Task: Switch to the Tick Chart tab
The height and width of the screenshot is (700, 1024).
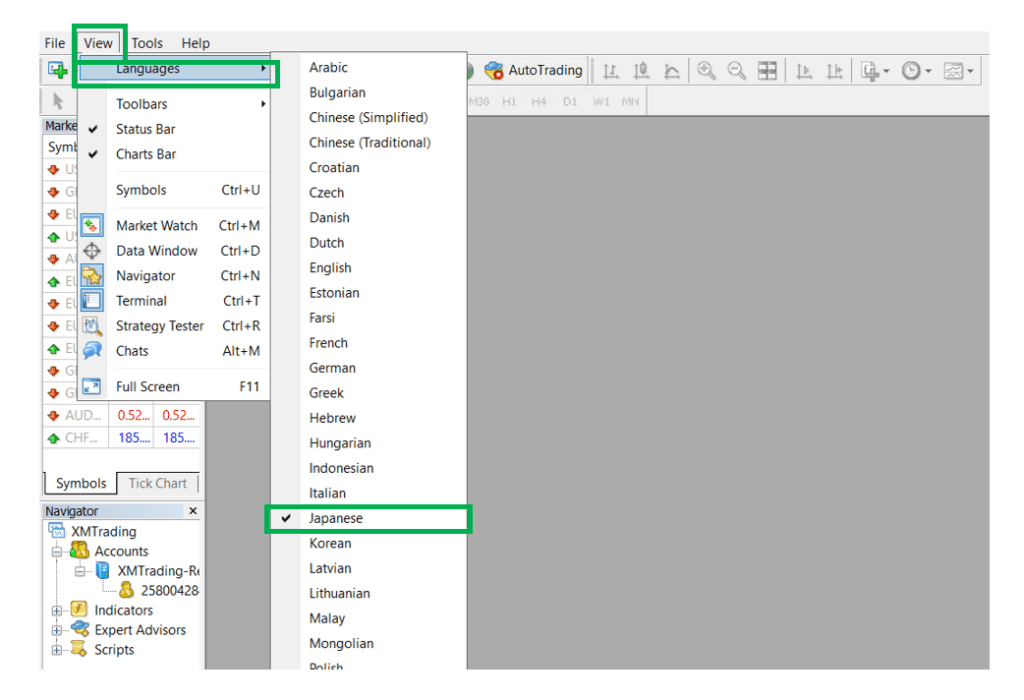Action: pyautogui.click(x=157, y=483)
